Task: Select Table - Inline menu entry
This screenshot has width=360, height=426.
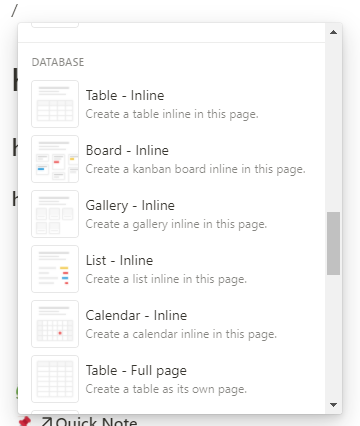Action: (x=171, y=104)
